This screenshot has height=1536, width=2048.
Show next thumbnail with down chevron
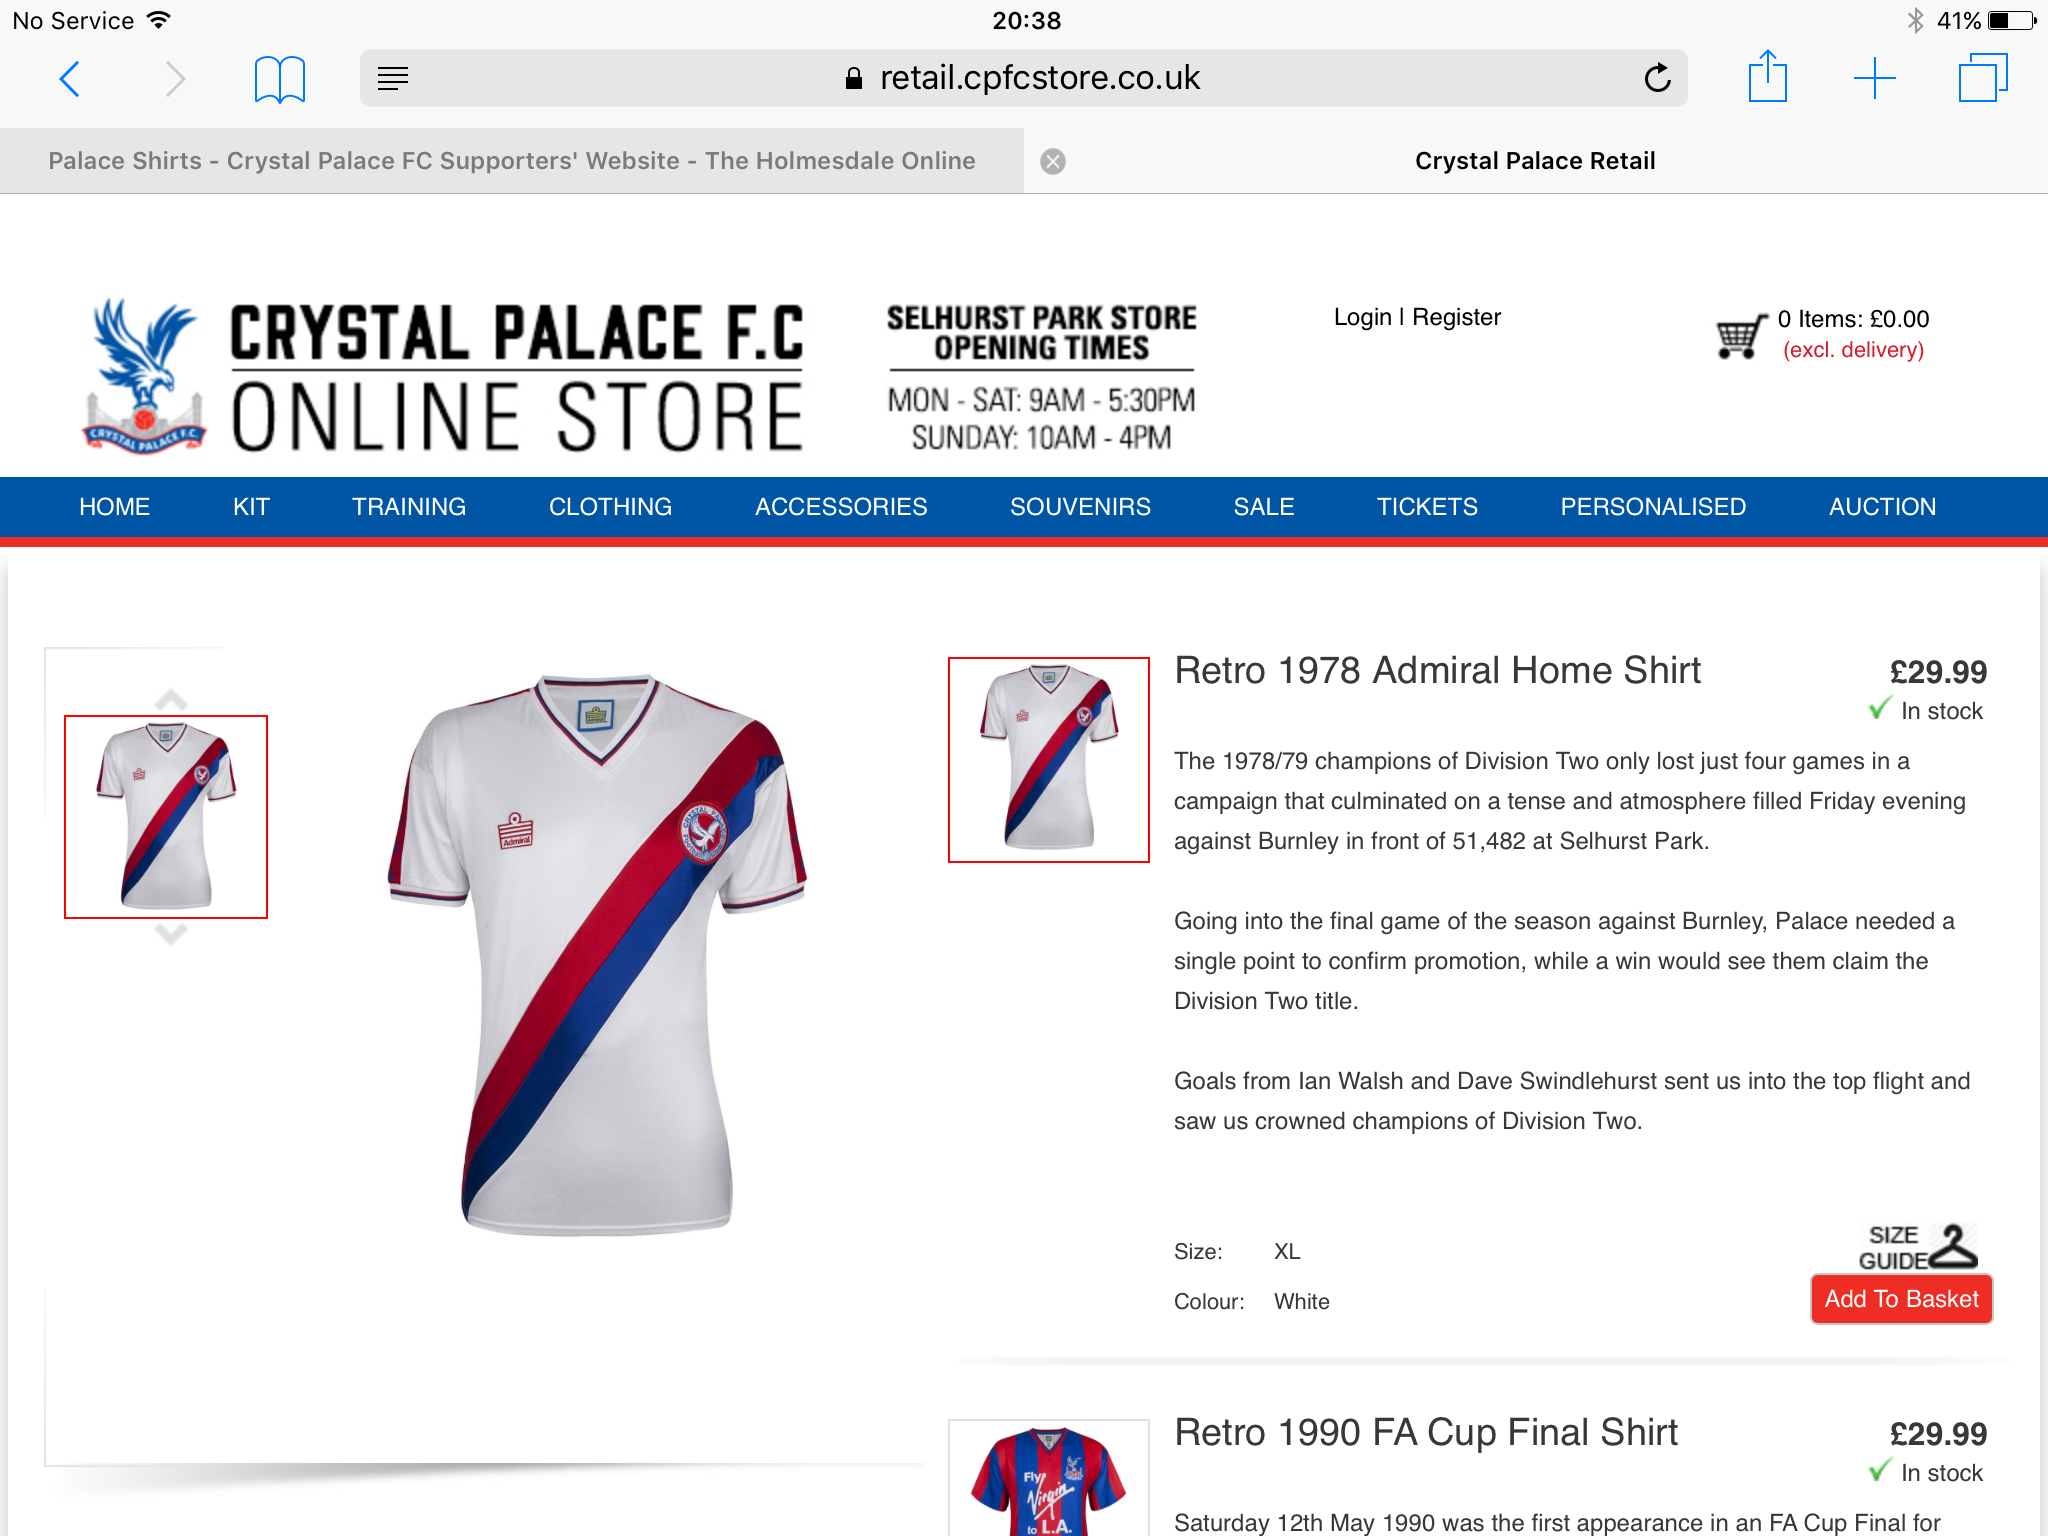(x=171, y=934)
